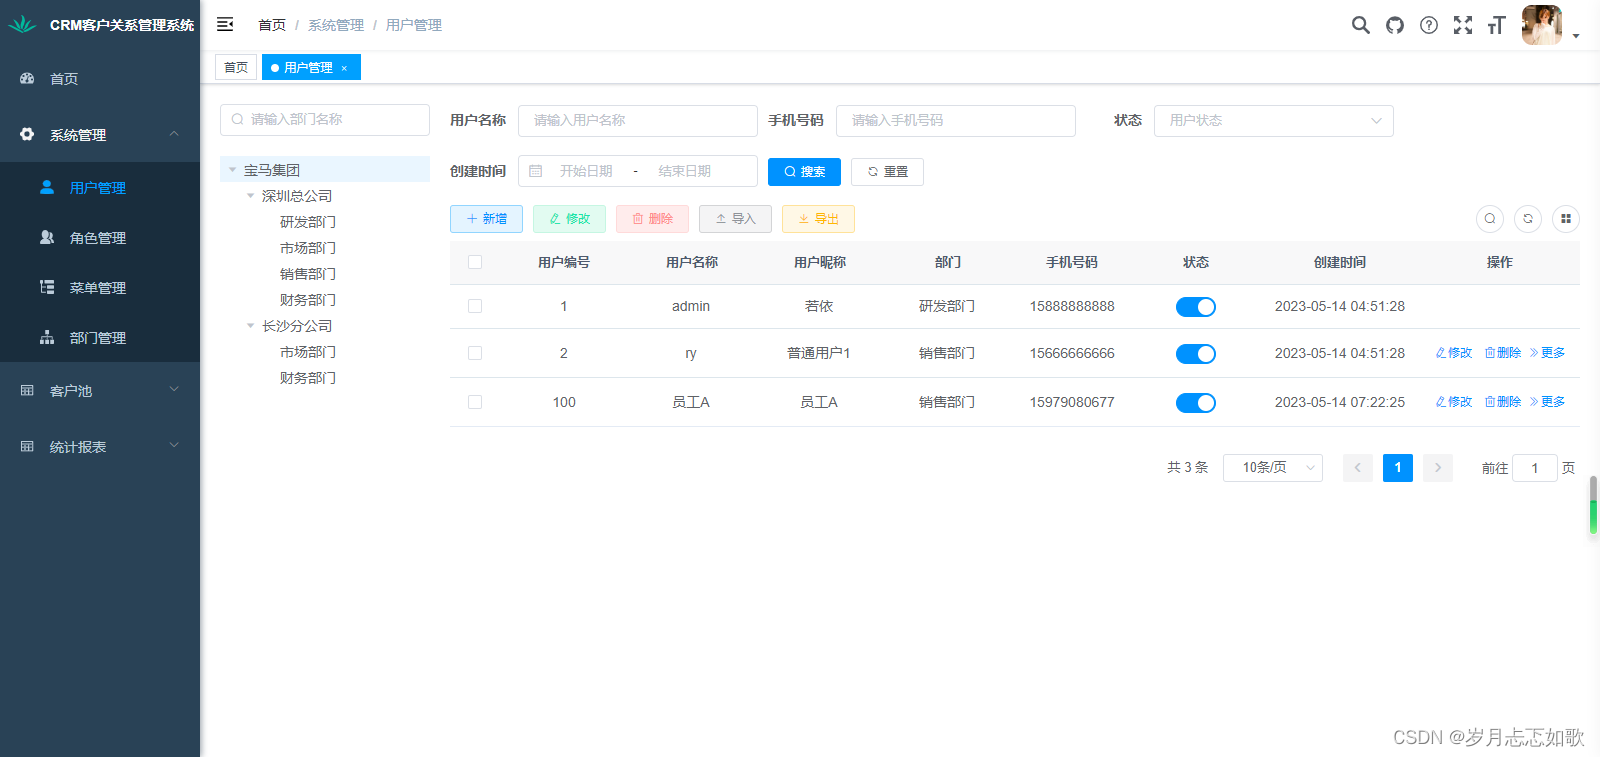This screenshot has height=757, width=1600.
Task: Go to the previous page arrow
Action: [x=1358, y=468]
